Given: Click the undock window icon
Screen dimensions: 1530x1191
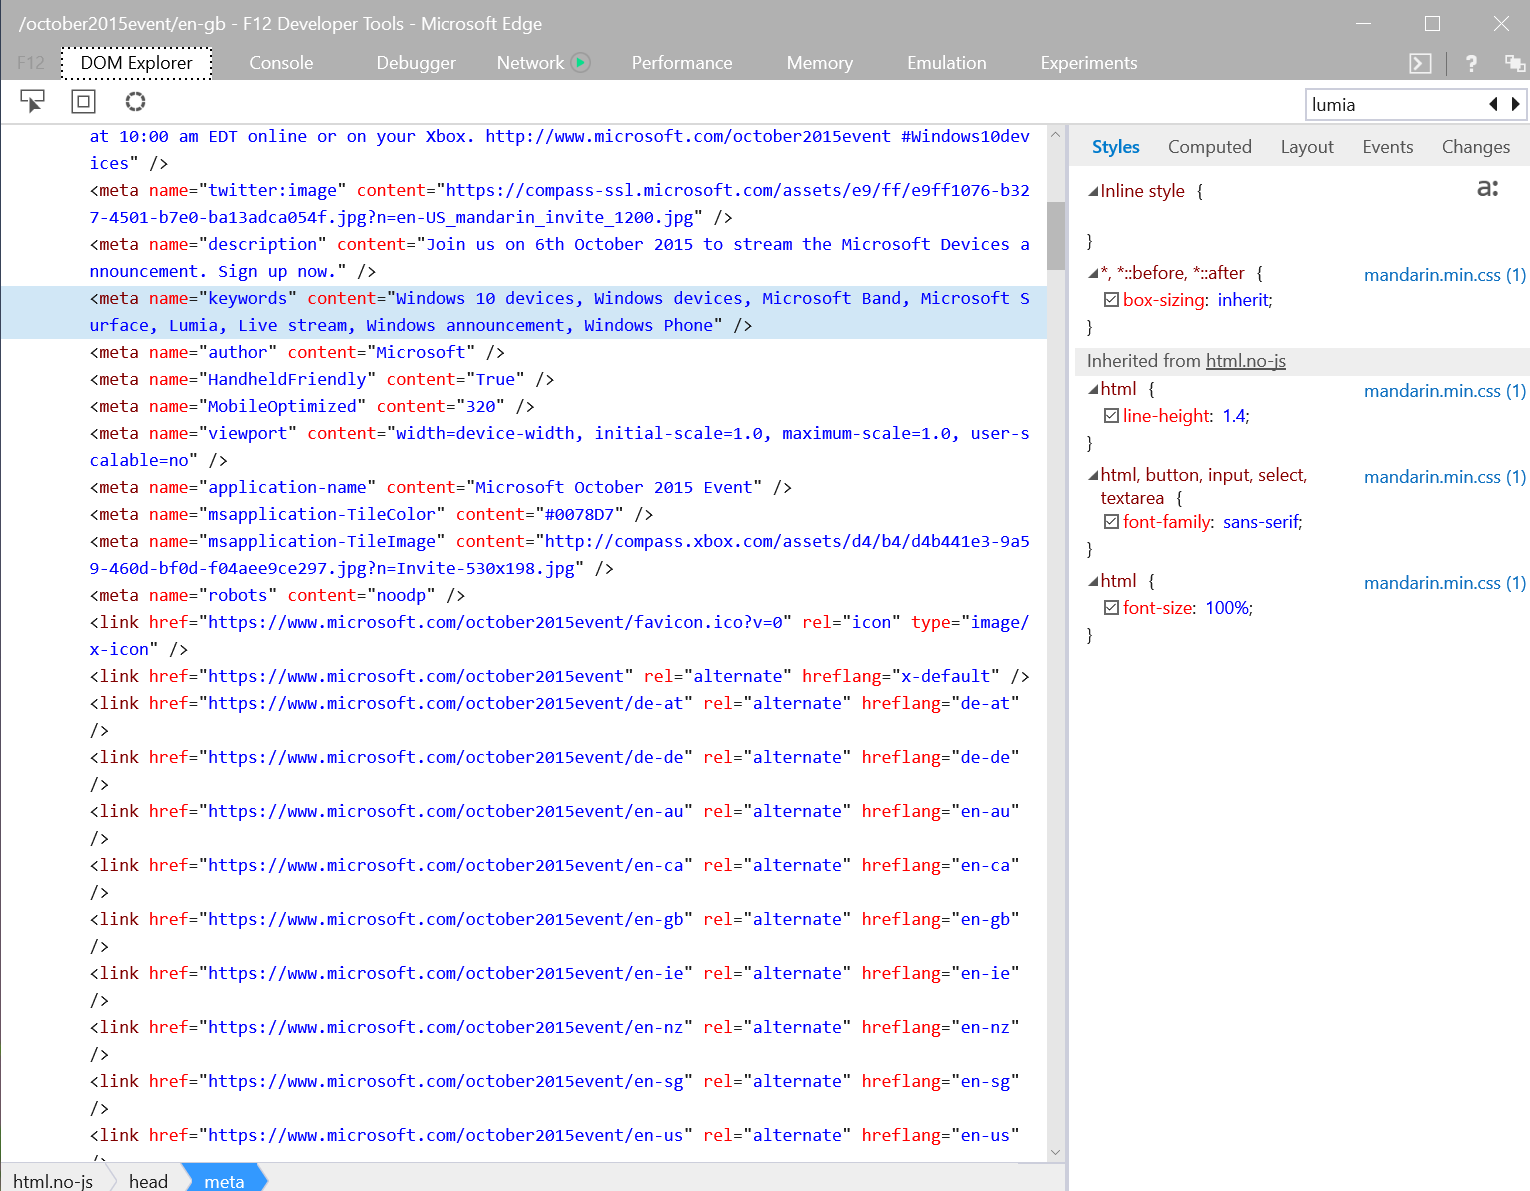Looking at the screenshot, I should click(1514, 64).
